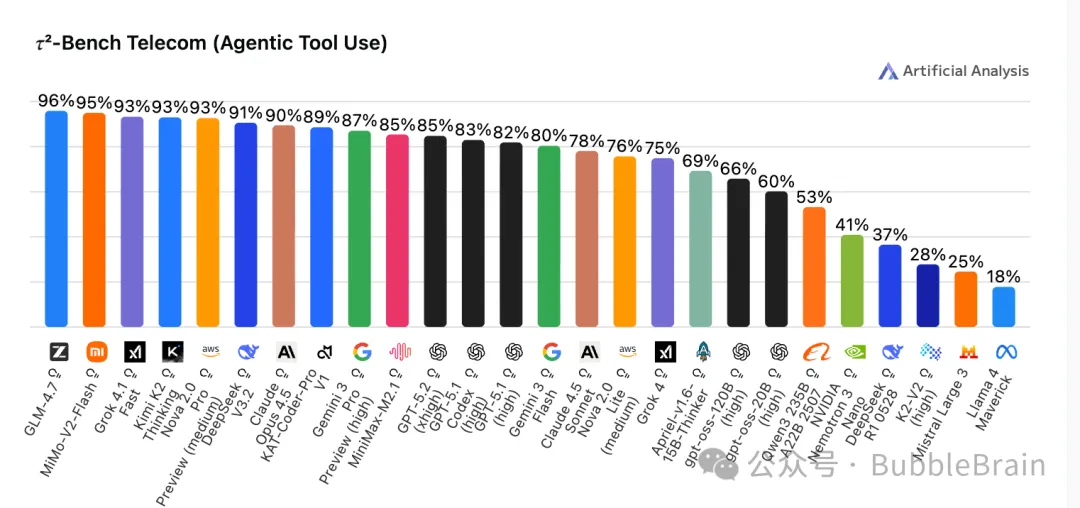Viewport: 1080px width, 508px height.
Task: Click the Artificial Analysis logo link
Action: [x=953, y=71]
